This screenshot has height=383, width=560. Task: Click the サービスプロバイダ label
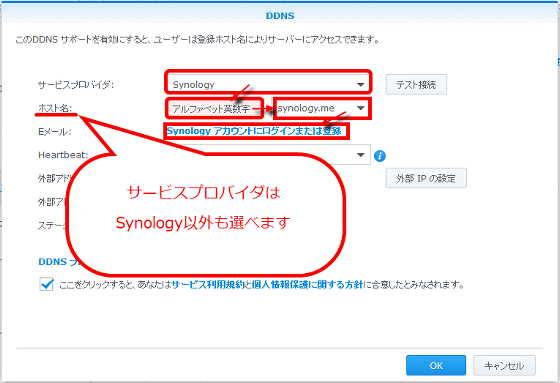coord(76,85)
